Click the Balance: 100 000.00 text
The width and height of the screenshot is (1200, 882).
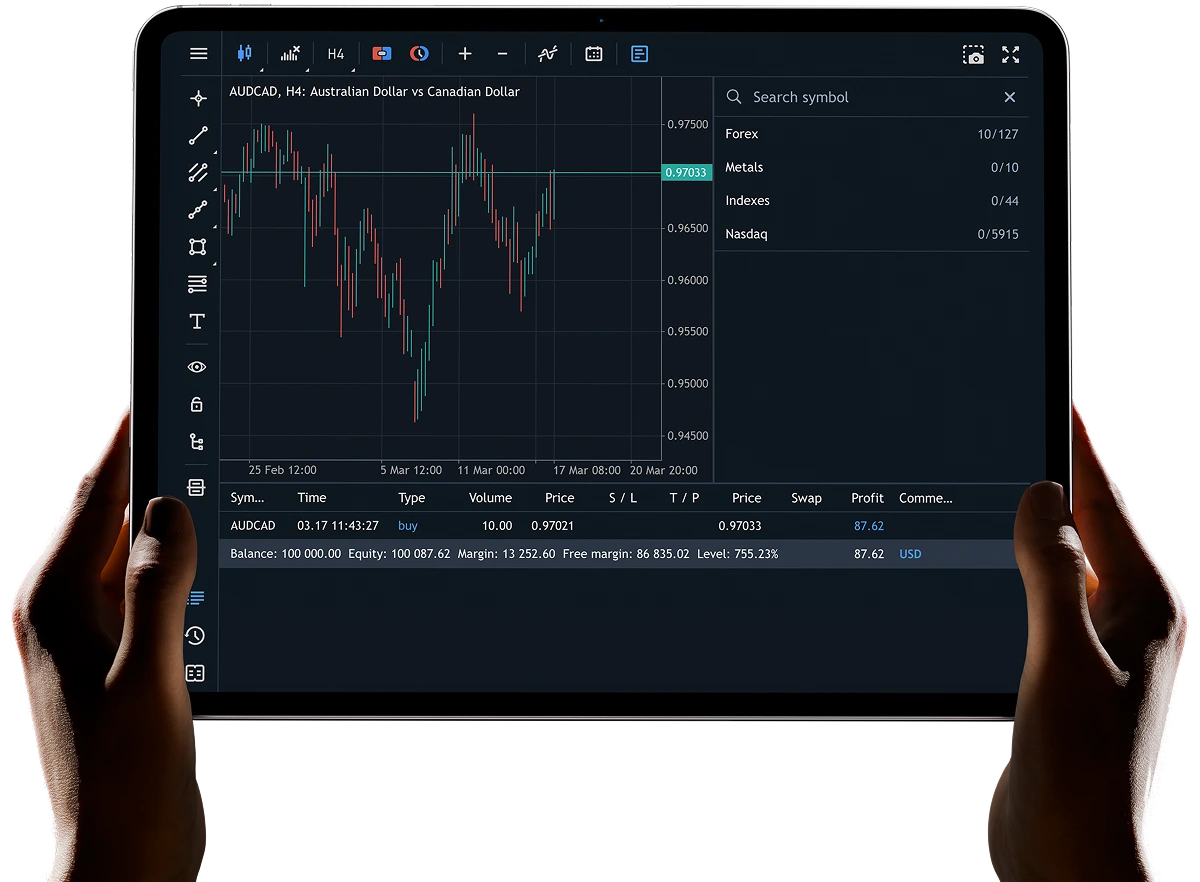285,554
